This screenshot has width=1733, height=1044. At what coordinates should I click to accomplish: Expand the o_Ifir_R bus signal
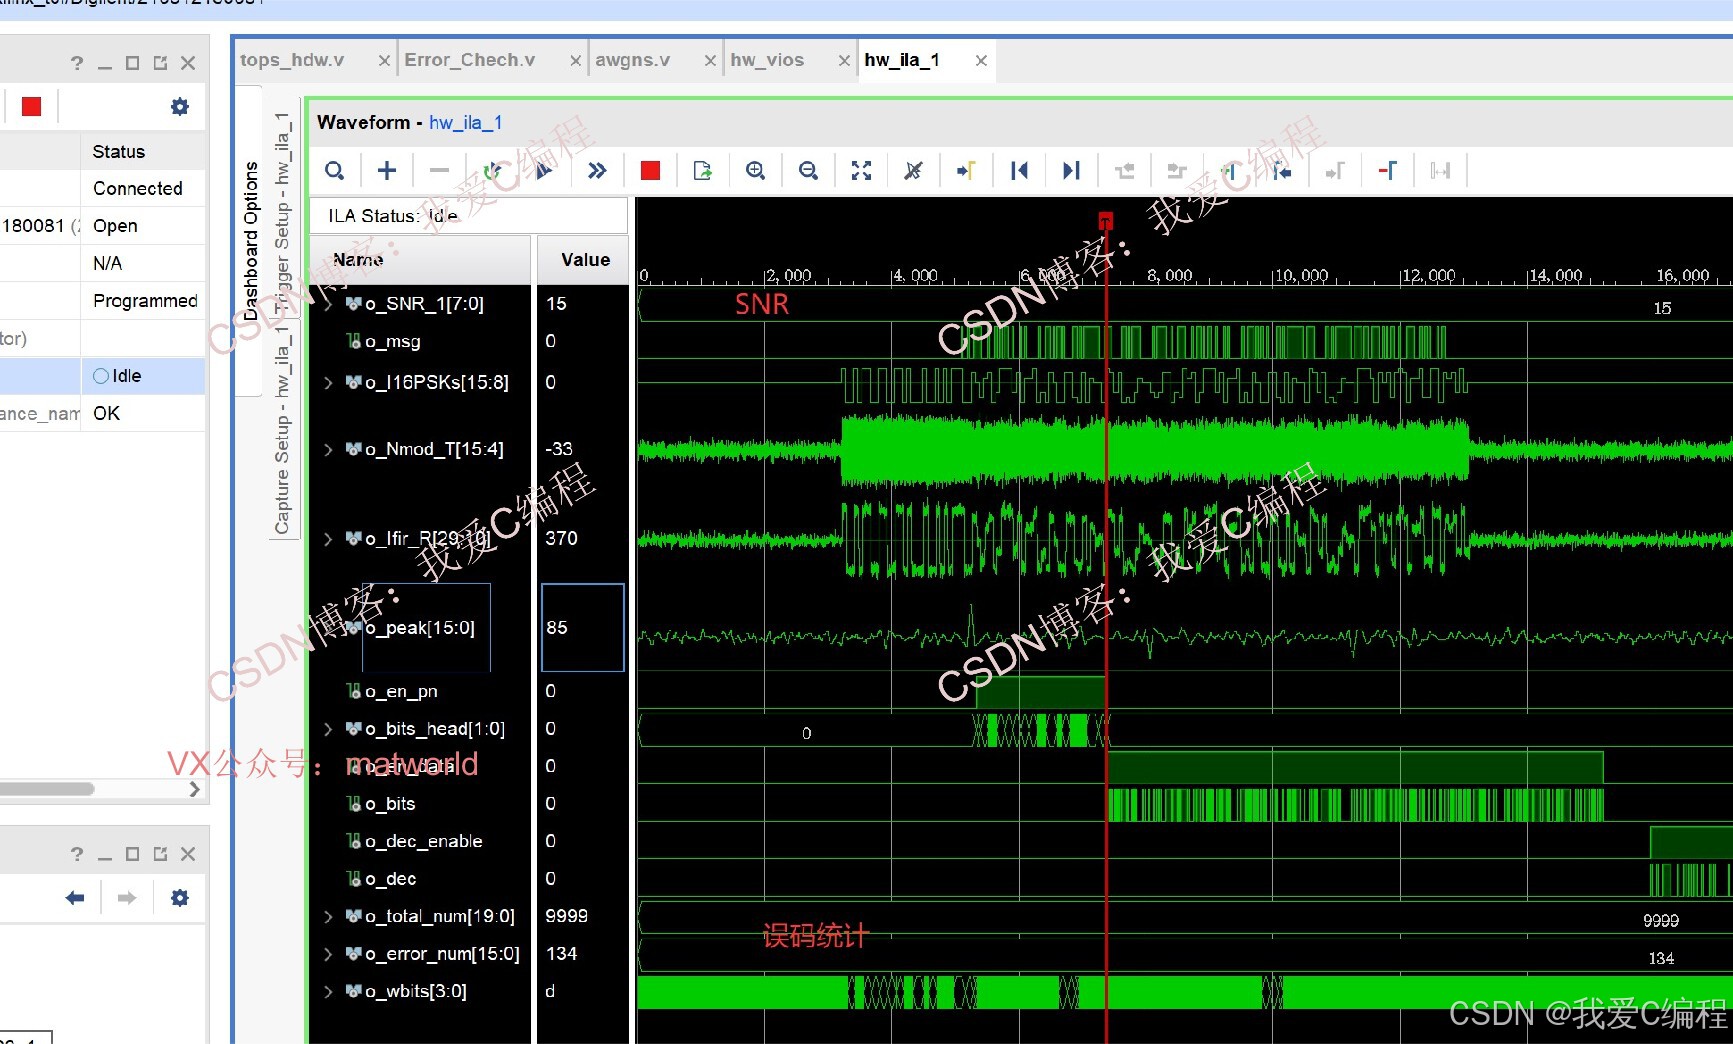(x=328, y=539)
